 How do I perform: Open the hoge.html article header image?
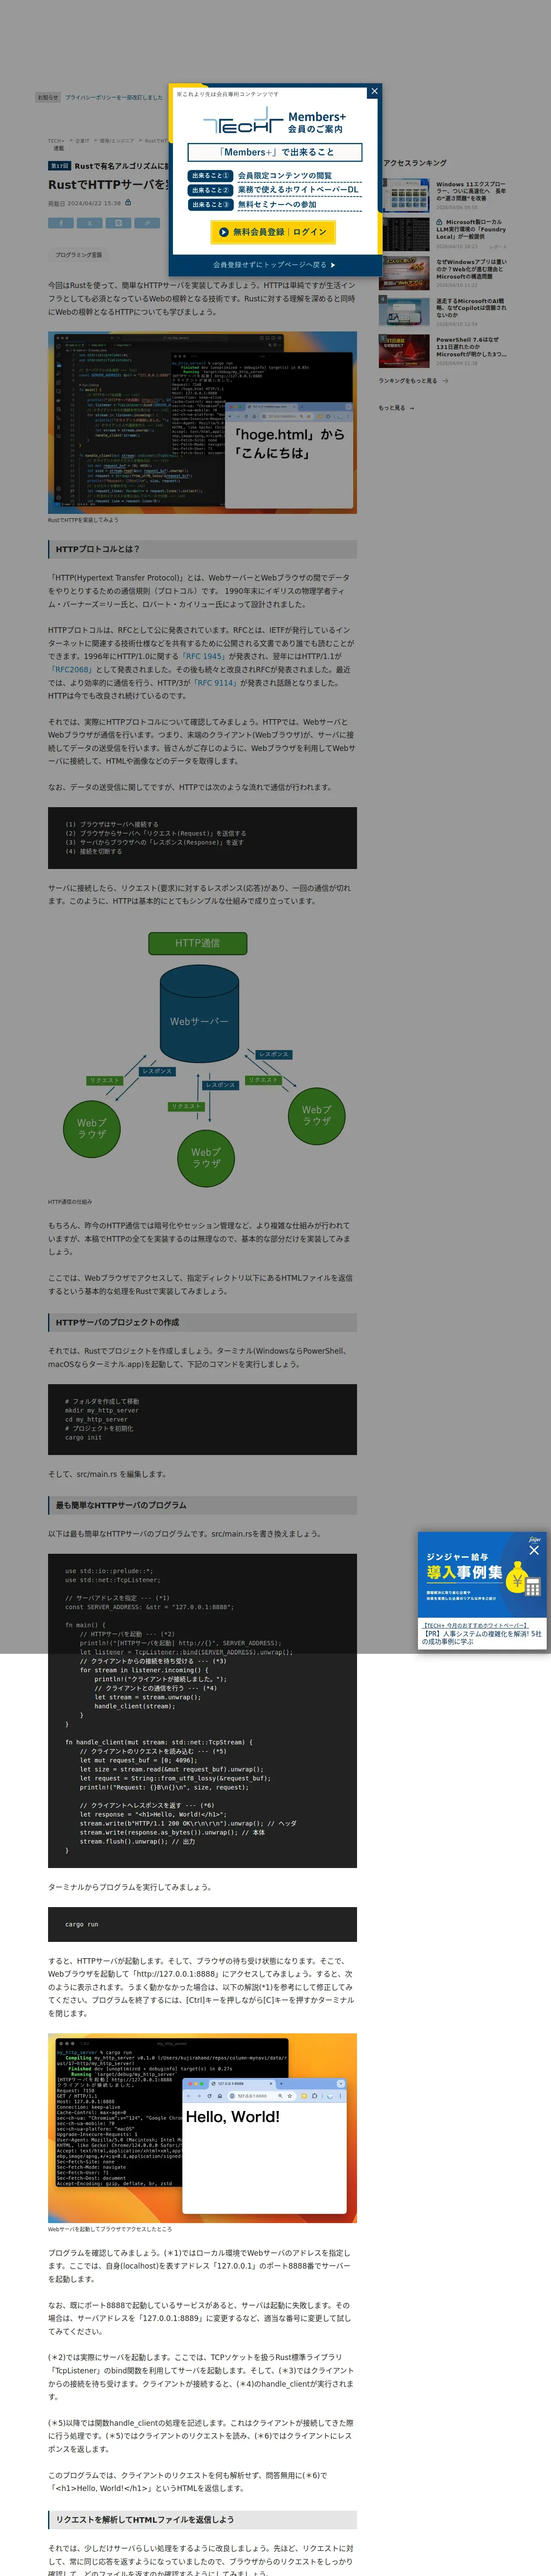pyautogui.click(x=202, y=422)
